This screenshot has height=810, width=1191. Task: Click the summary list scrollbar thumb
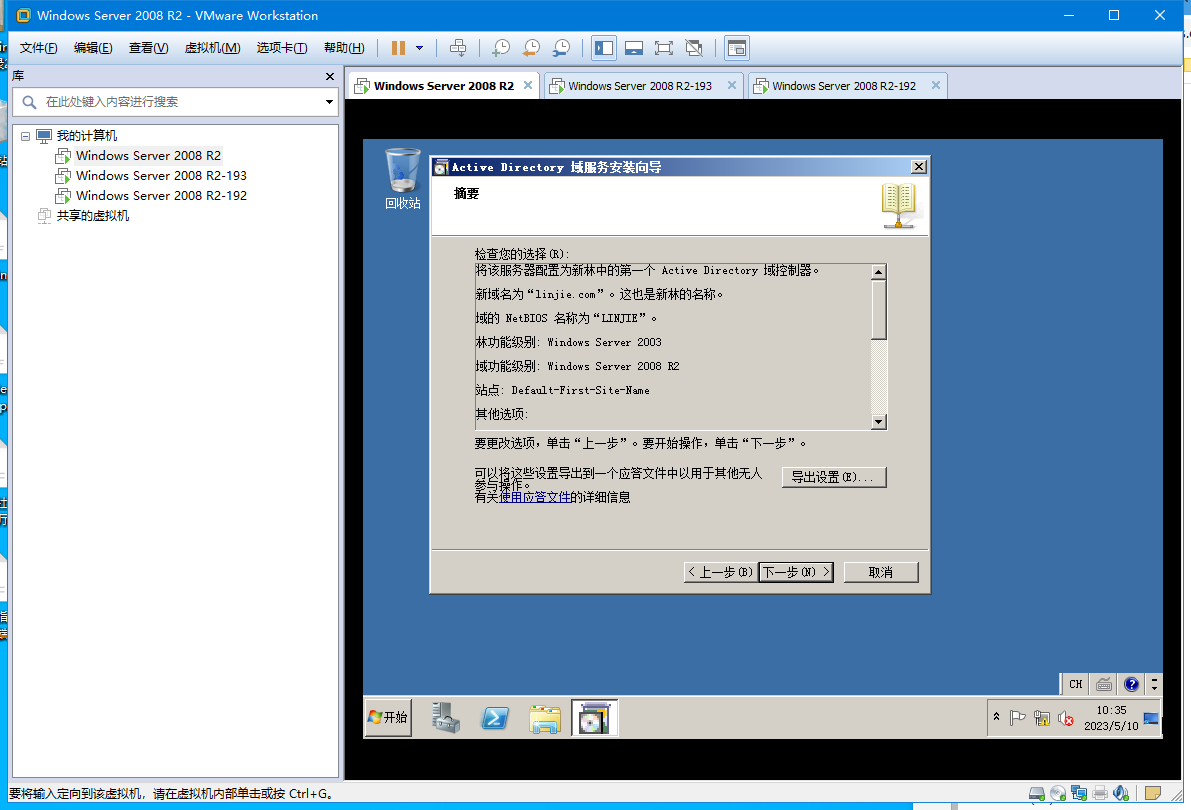[x=879, y=309]
